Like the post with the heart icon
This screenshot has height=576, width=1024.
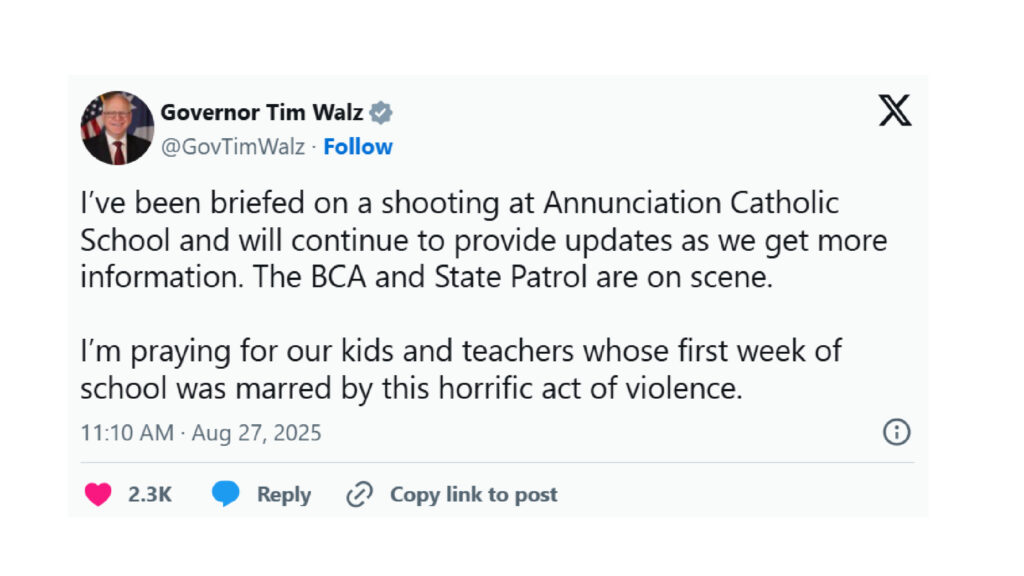(x=97, y=494)
